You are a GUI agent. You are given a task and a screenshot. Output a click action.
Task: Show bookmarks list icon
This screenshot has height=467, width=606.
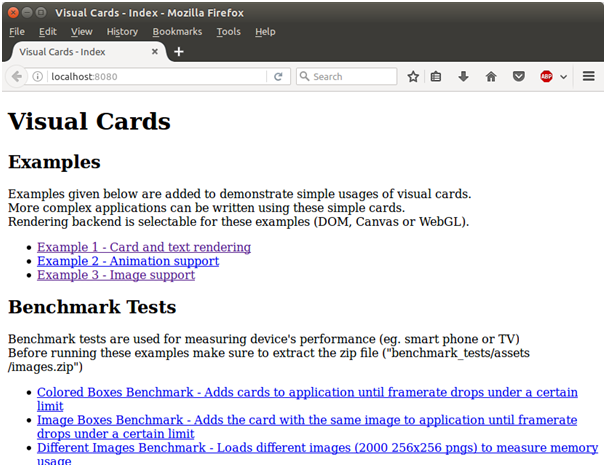click(x=437, y=76)
